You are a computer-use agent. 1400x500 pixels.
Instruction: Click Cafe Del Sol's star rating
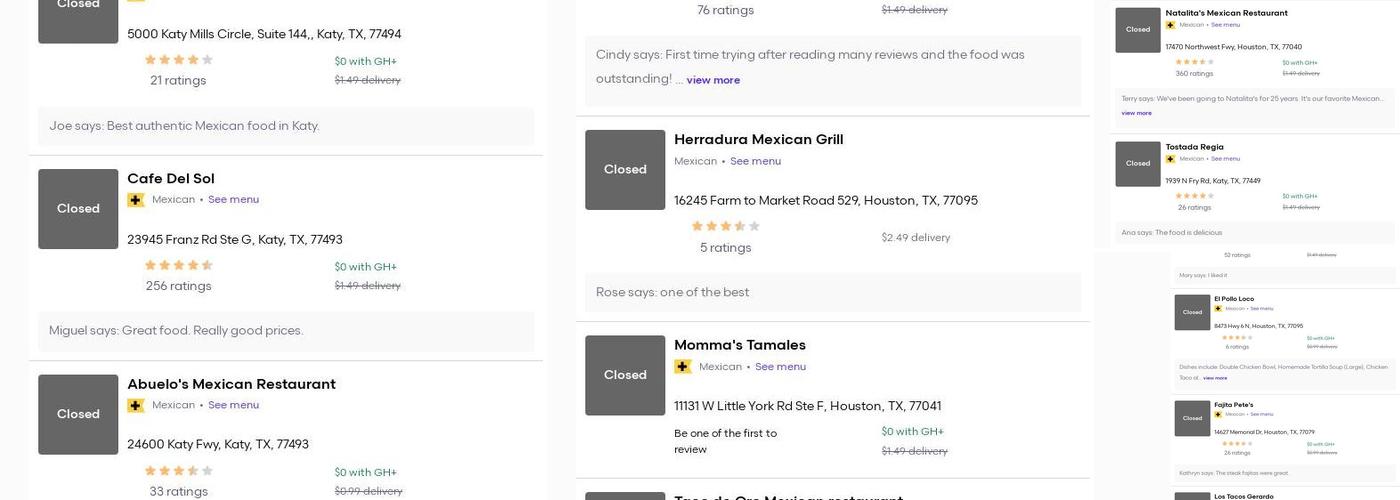pos(179,266)
